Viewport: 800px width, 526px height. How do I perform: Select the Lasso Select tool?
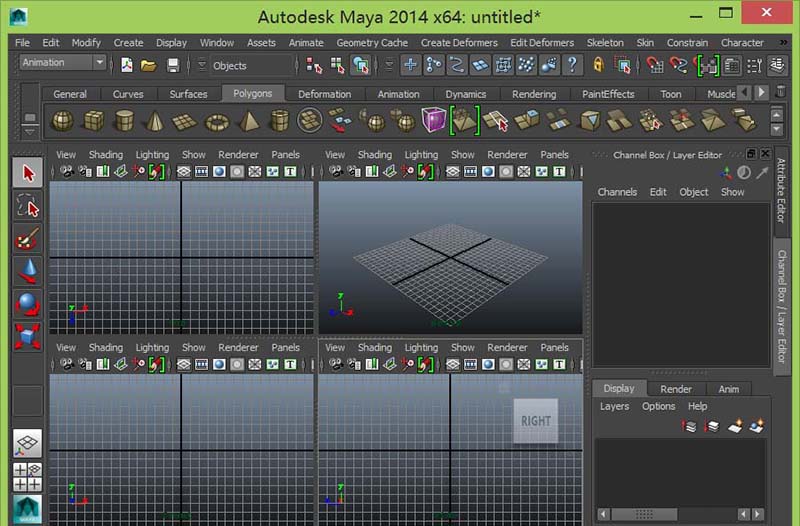(28, 206)
